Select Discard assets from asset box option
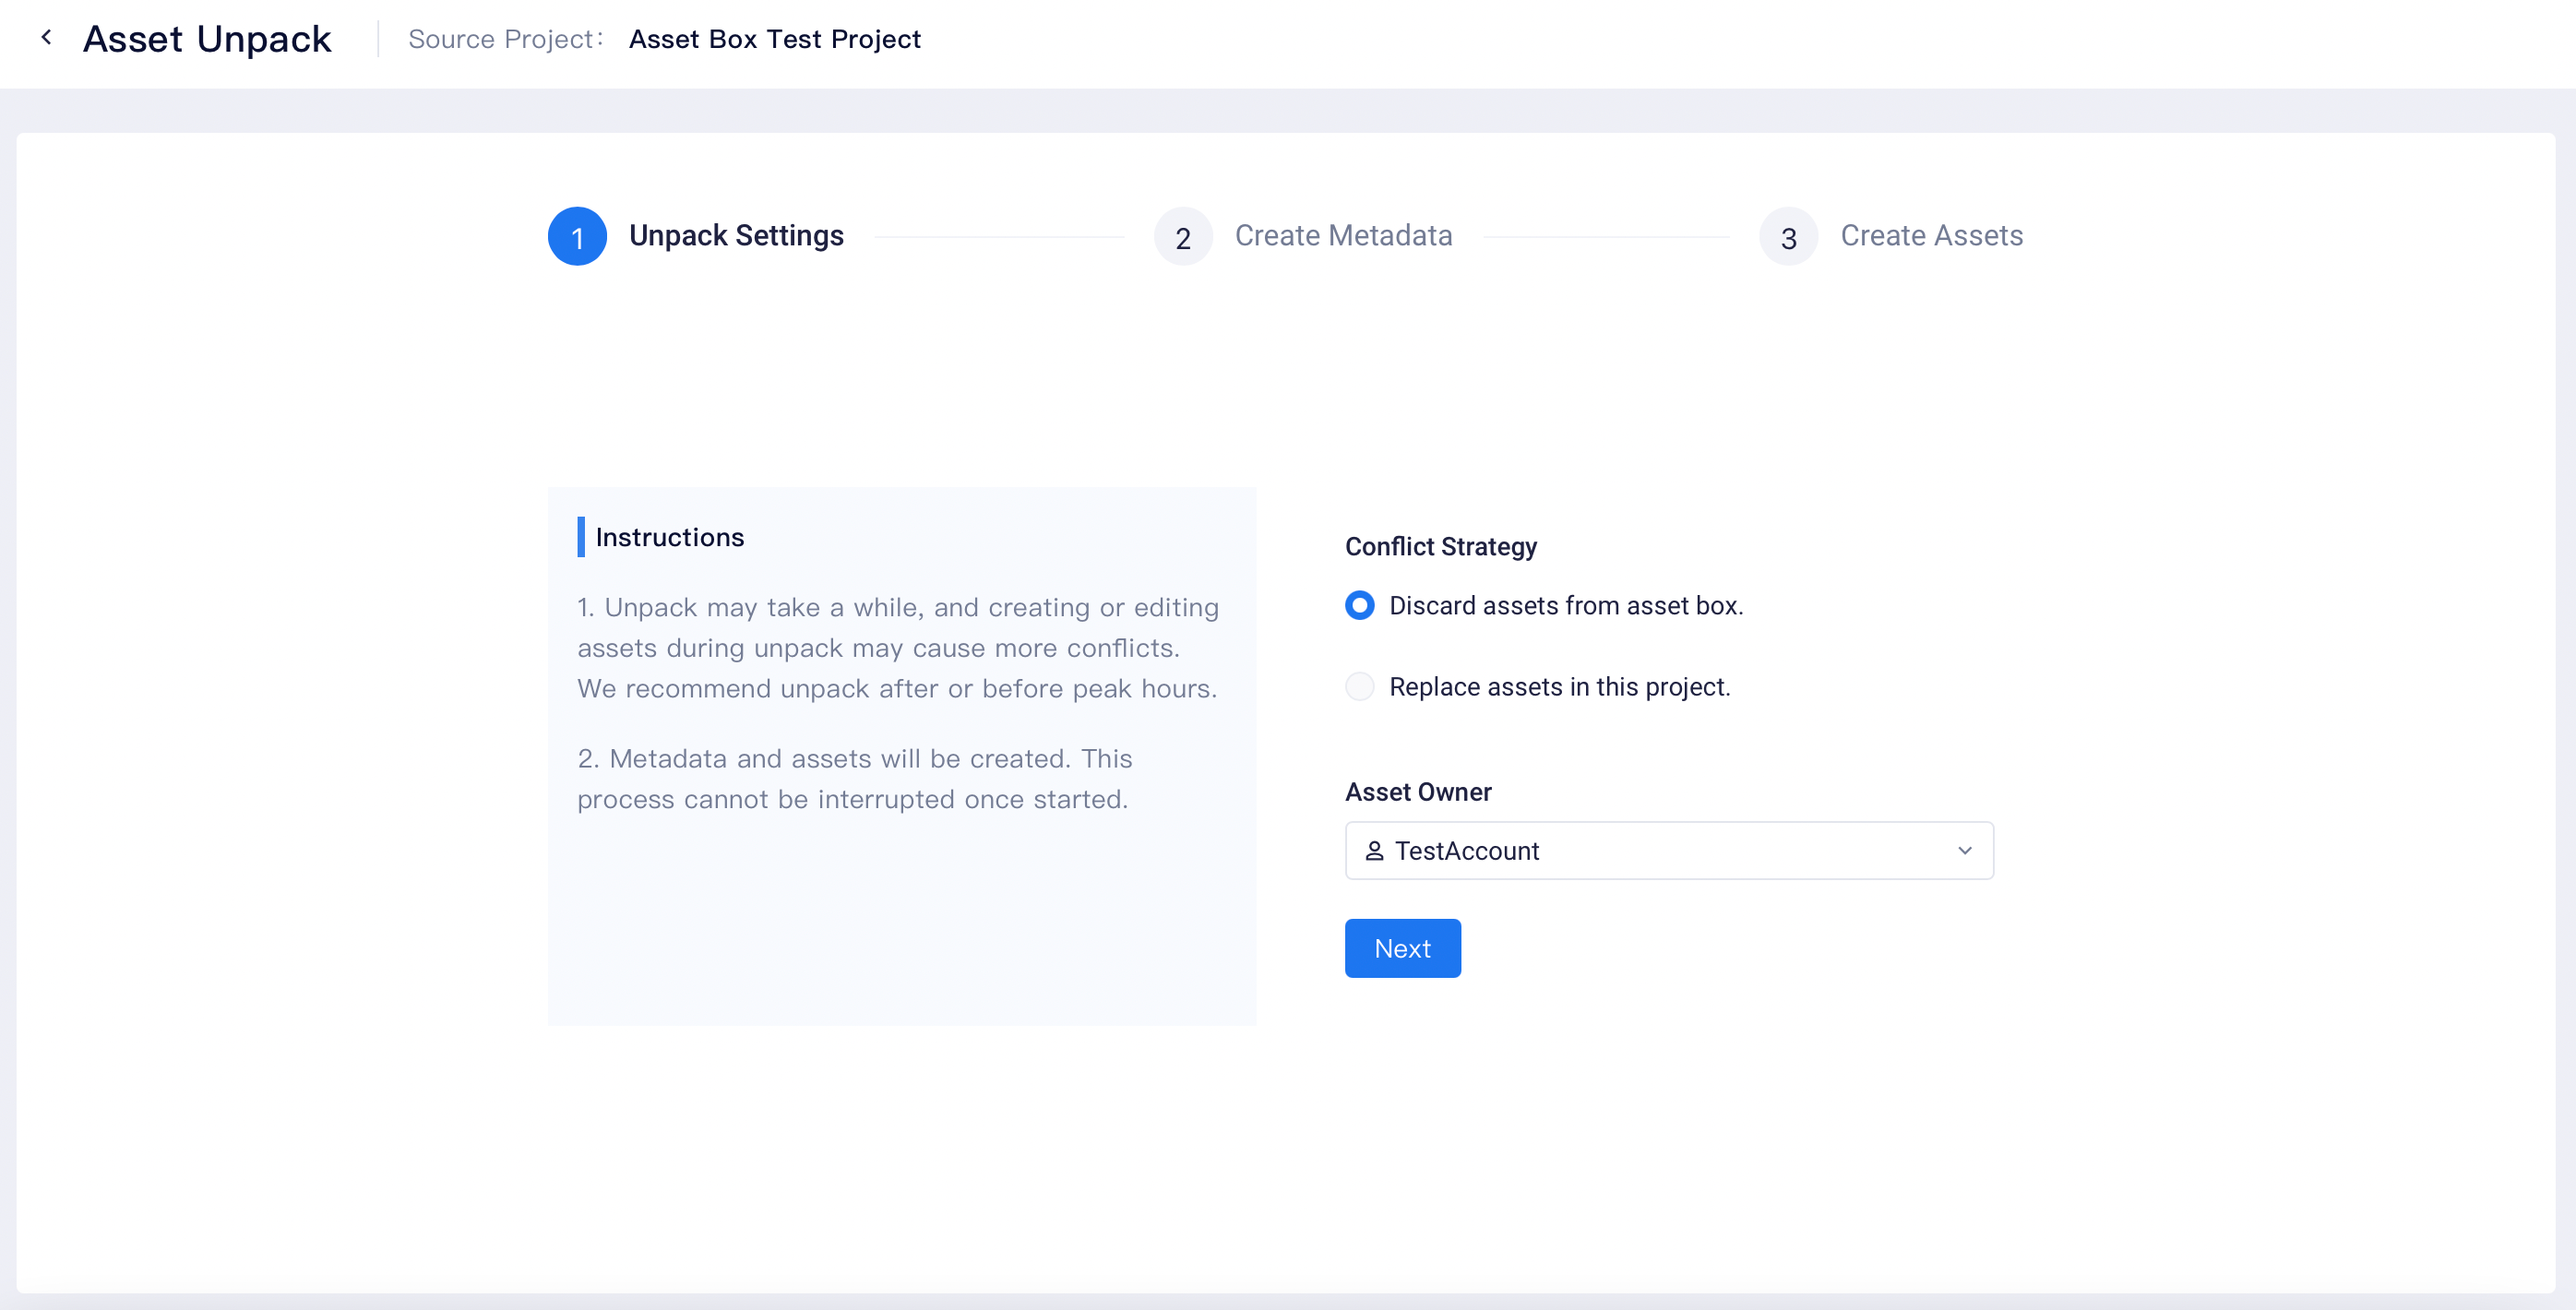 (x=1359, y=605)
